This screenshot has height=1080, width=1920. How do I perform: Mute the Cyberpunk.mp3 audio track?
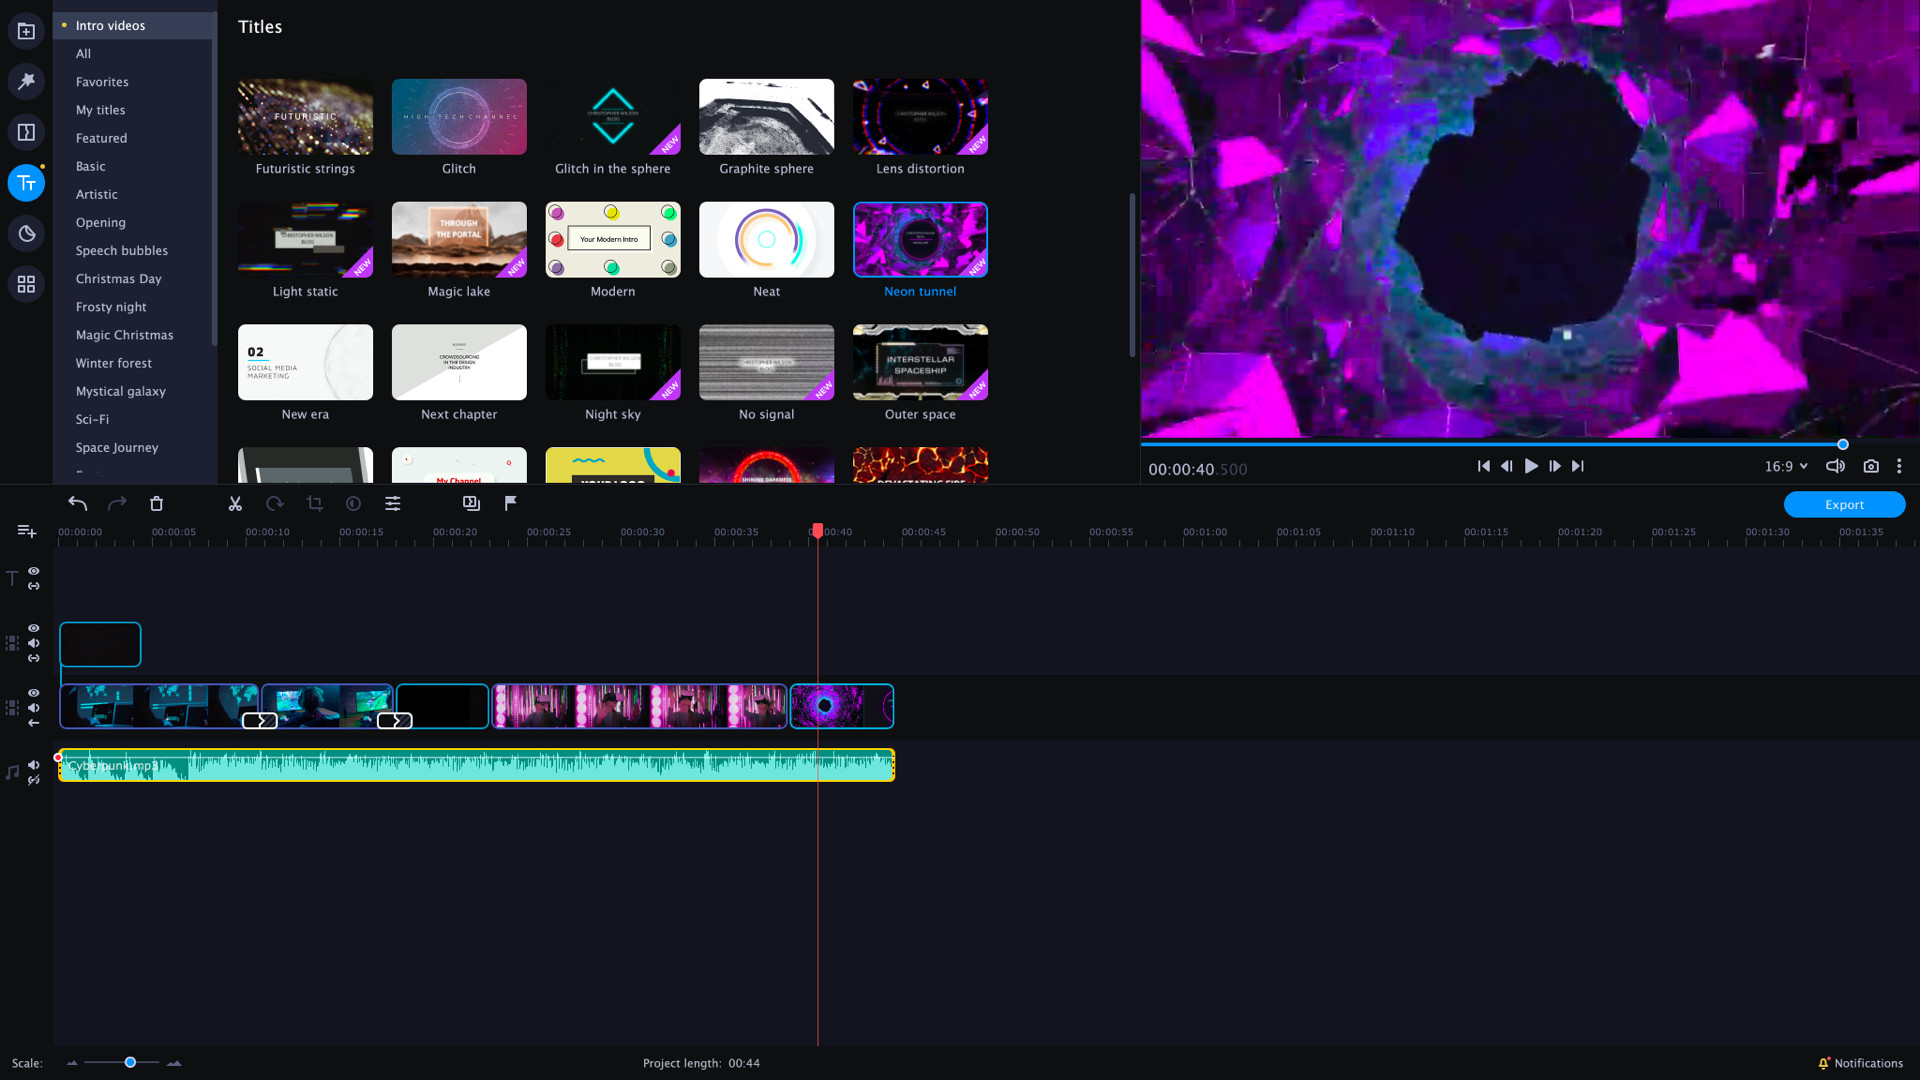[33, 764]
